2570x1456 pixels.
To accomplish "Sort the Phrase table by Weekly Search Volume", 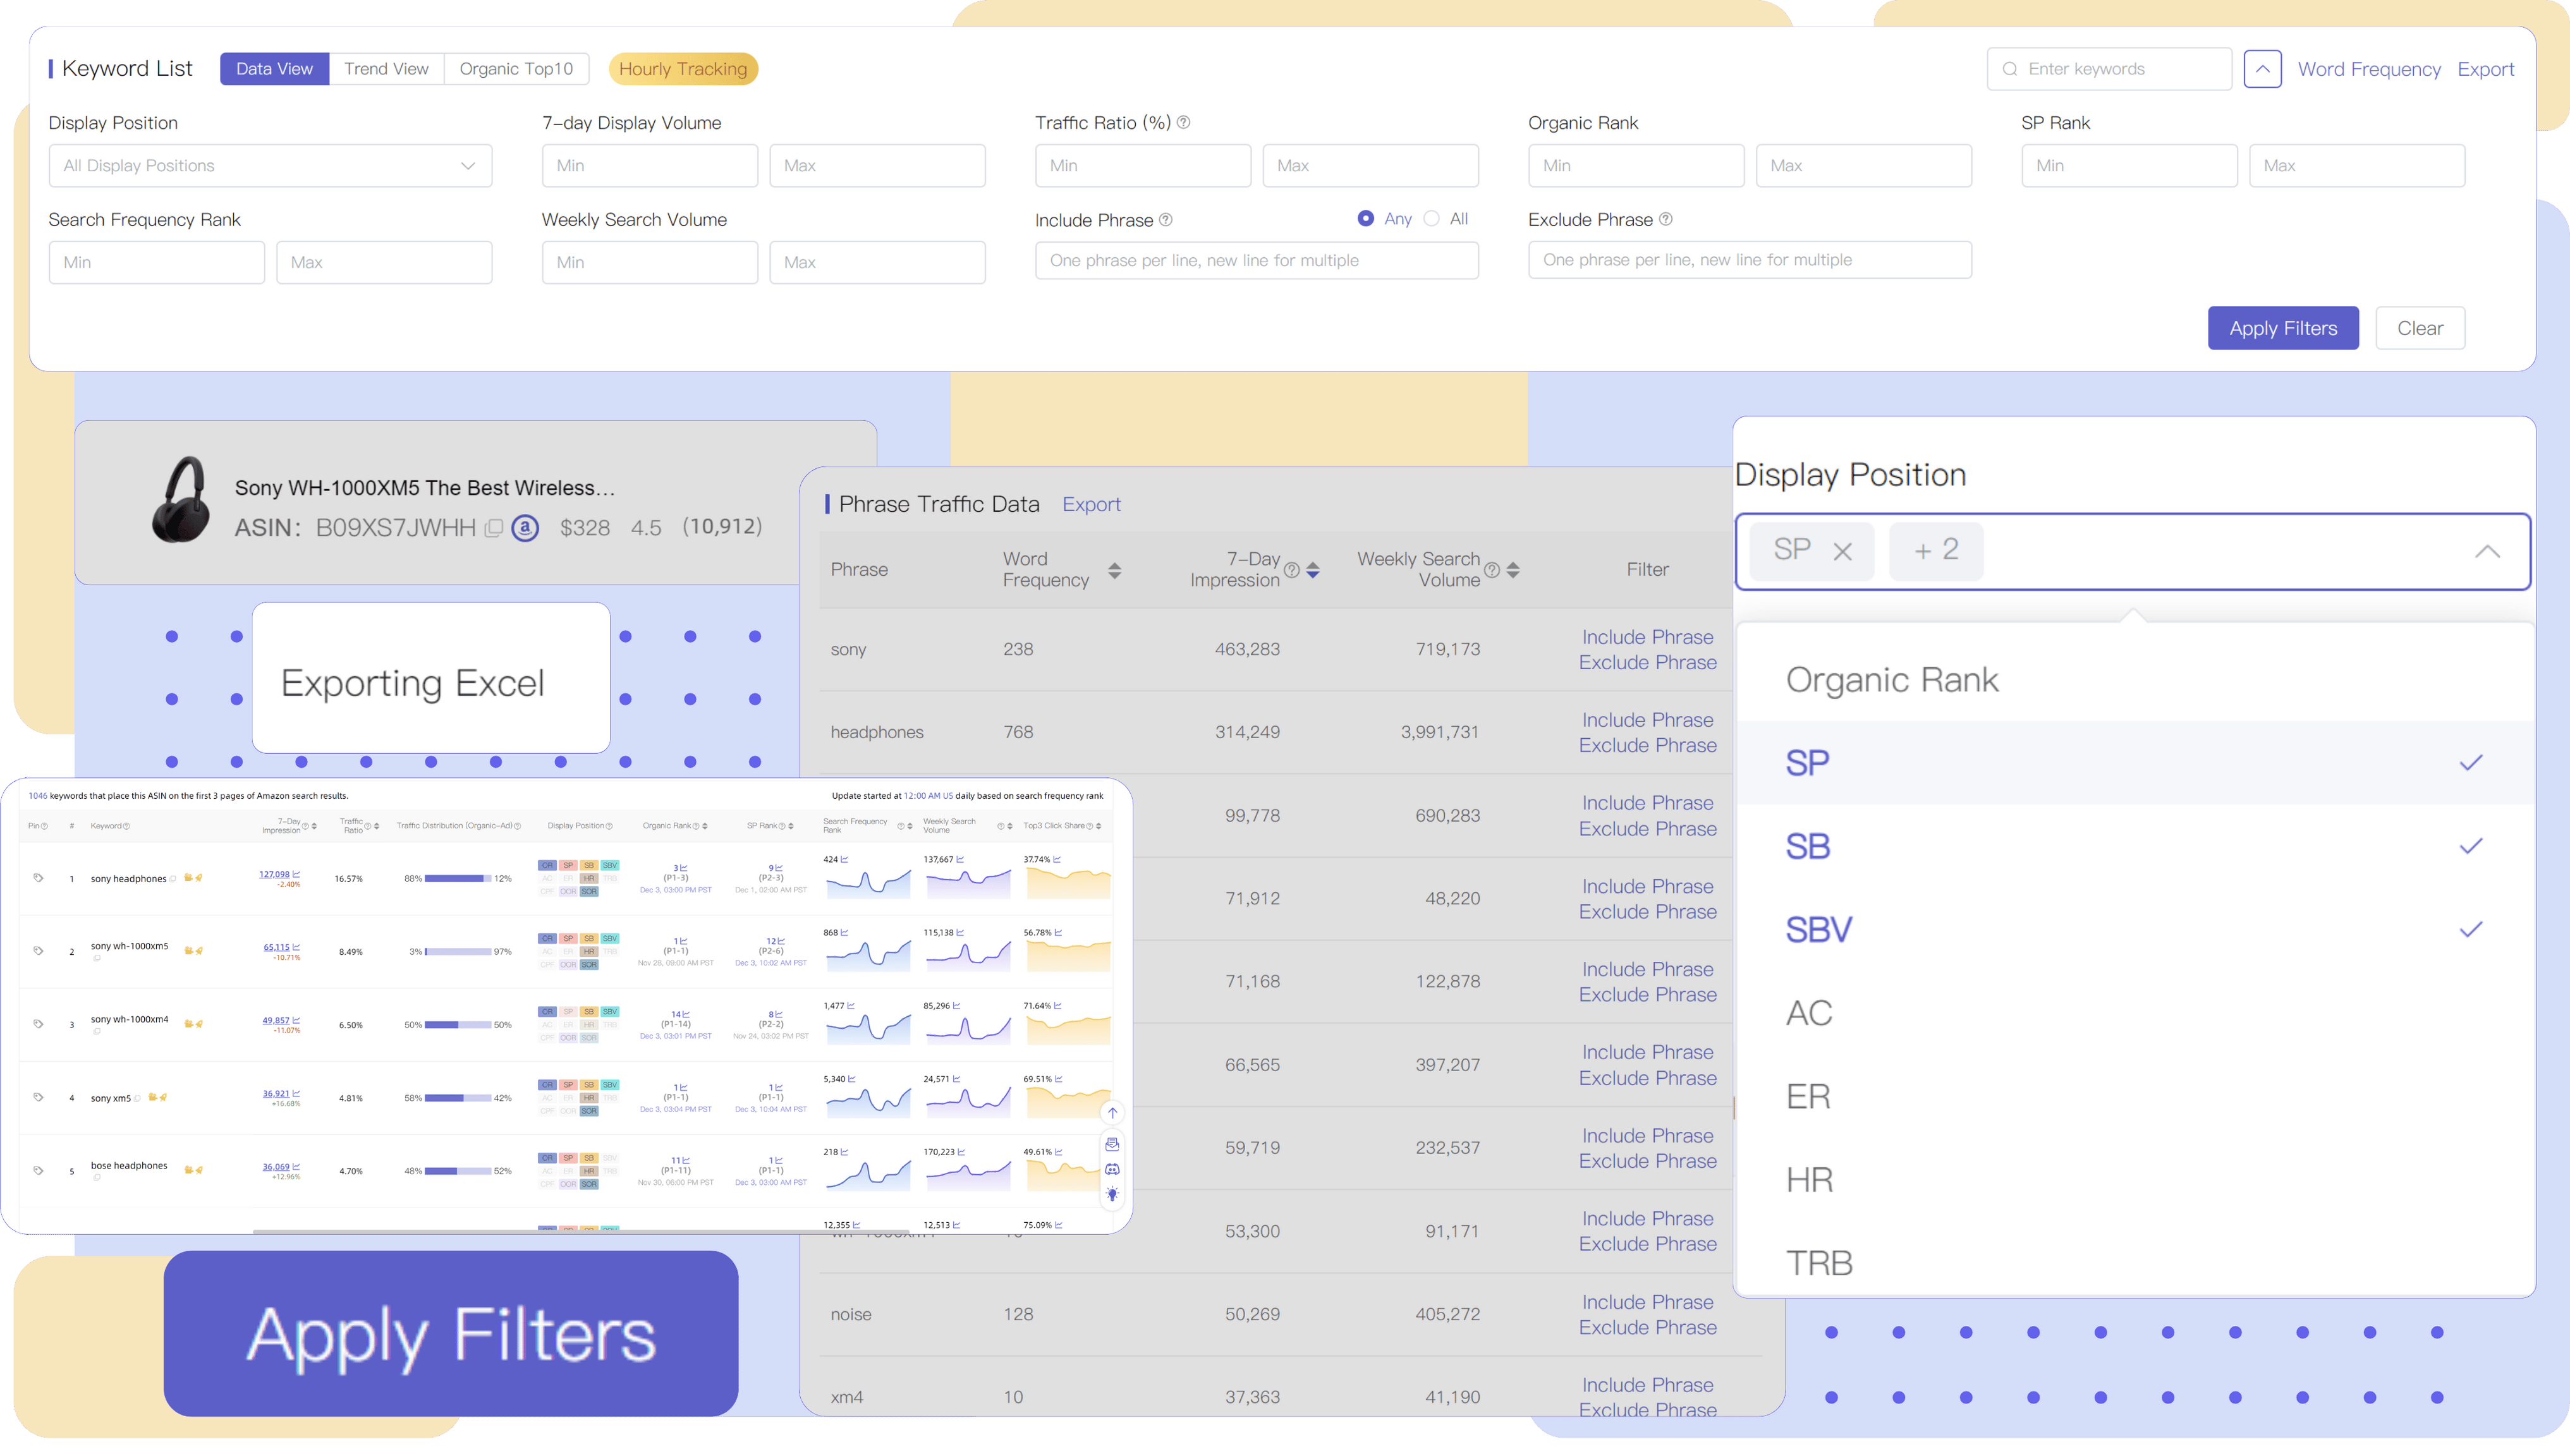I will pyautogui.click(x=1513, y=570).
